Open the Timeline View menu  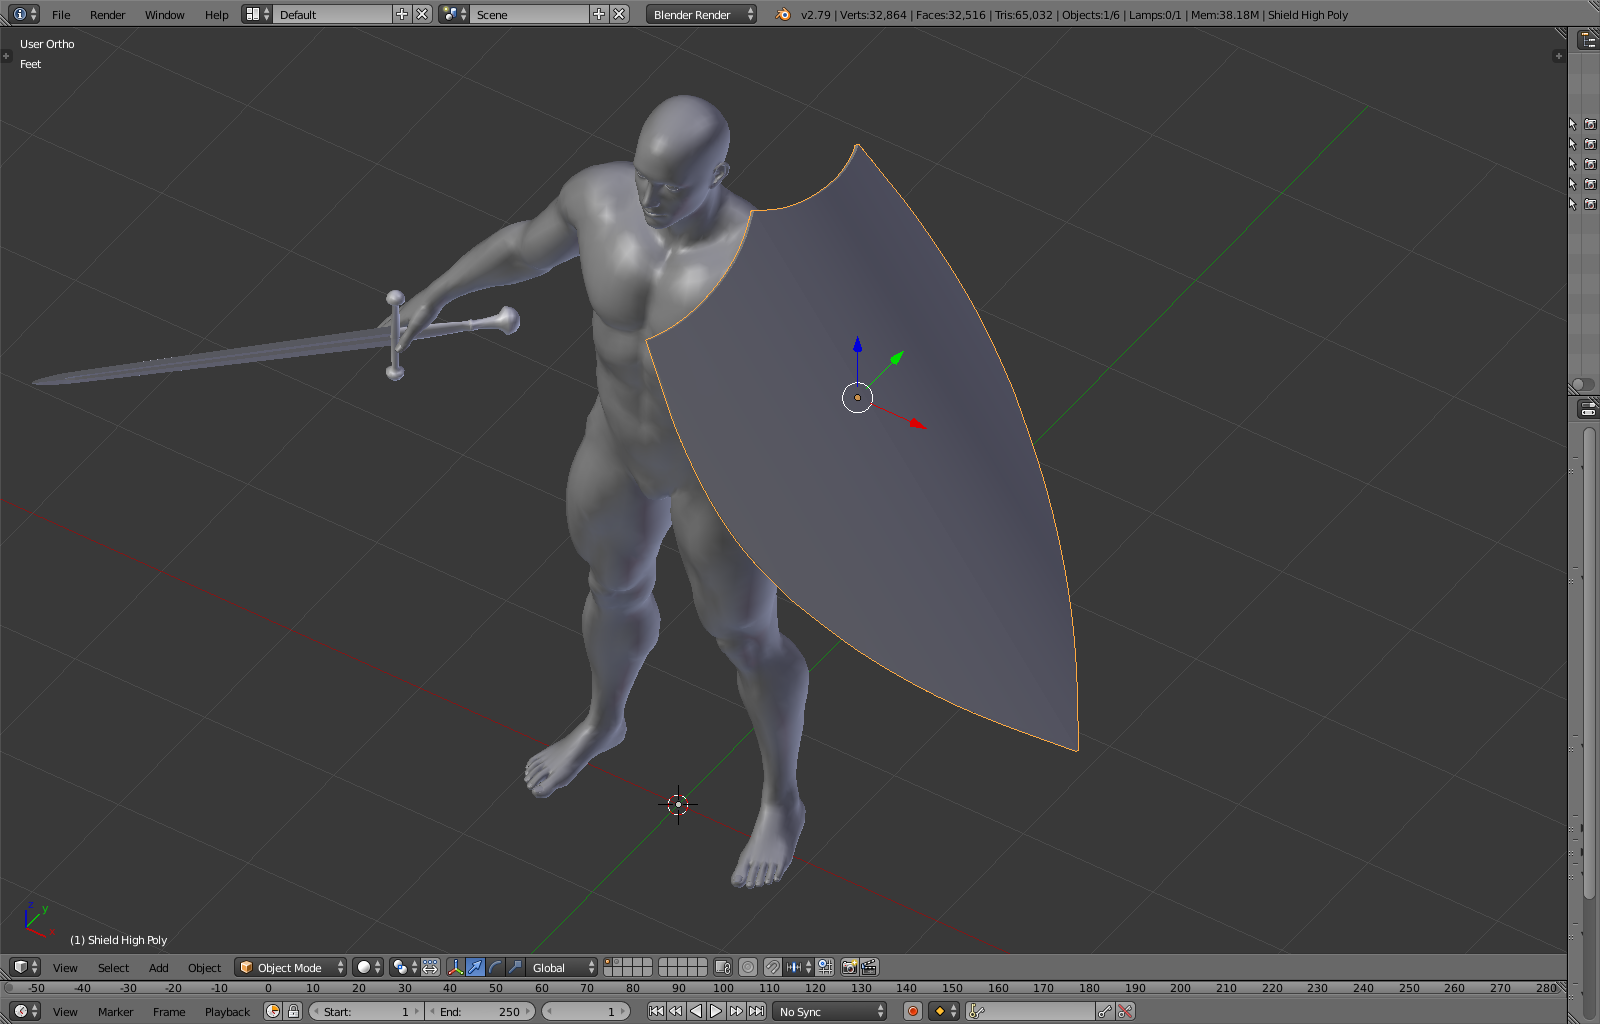coord(65,1012)
